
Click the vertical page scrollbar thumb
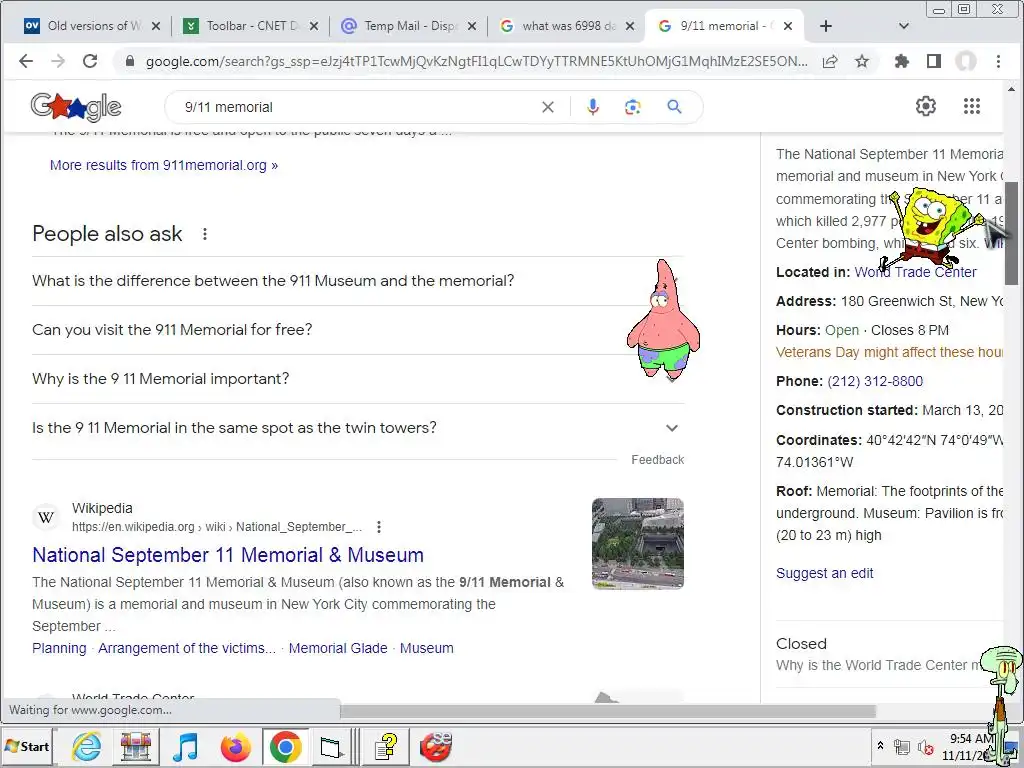pyautogui.click(x=1012, y=233)
